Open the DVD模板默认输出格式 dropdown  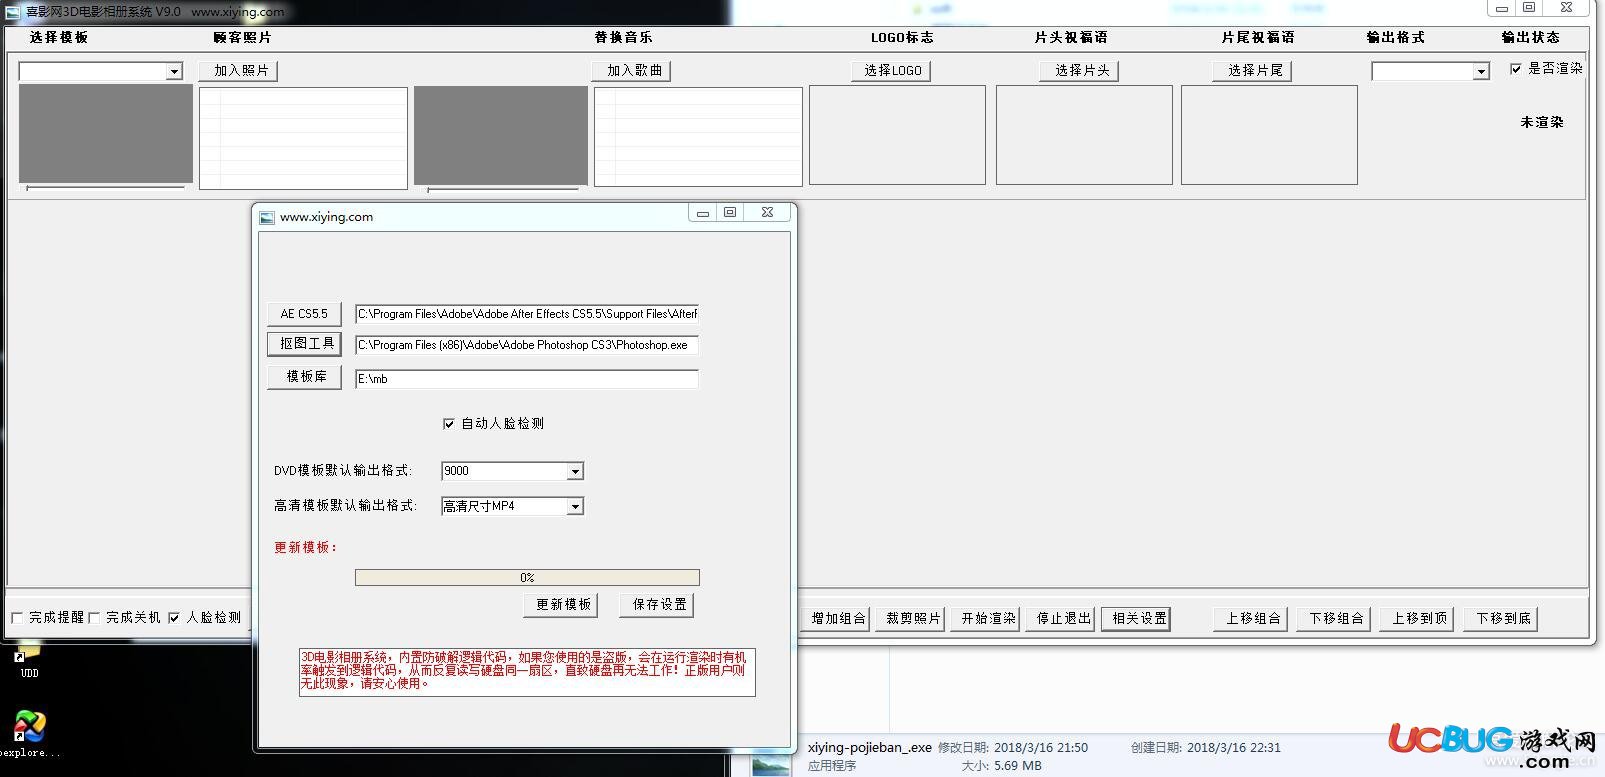click(575, 471)
